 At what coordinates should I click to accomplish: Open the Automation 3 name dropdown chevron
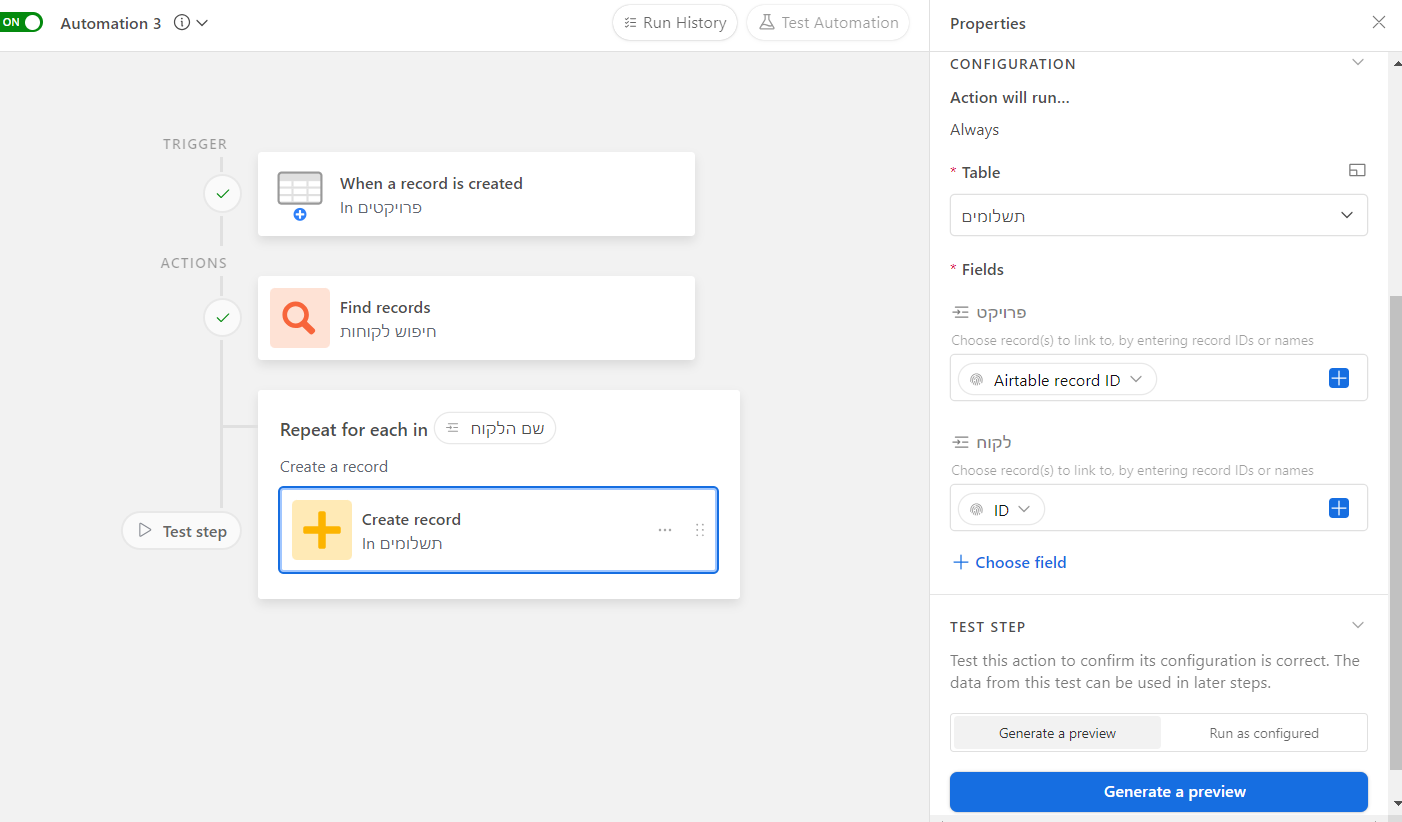(x=202, y=22)
